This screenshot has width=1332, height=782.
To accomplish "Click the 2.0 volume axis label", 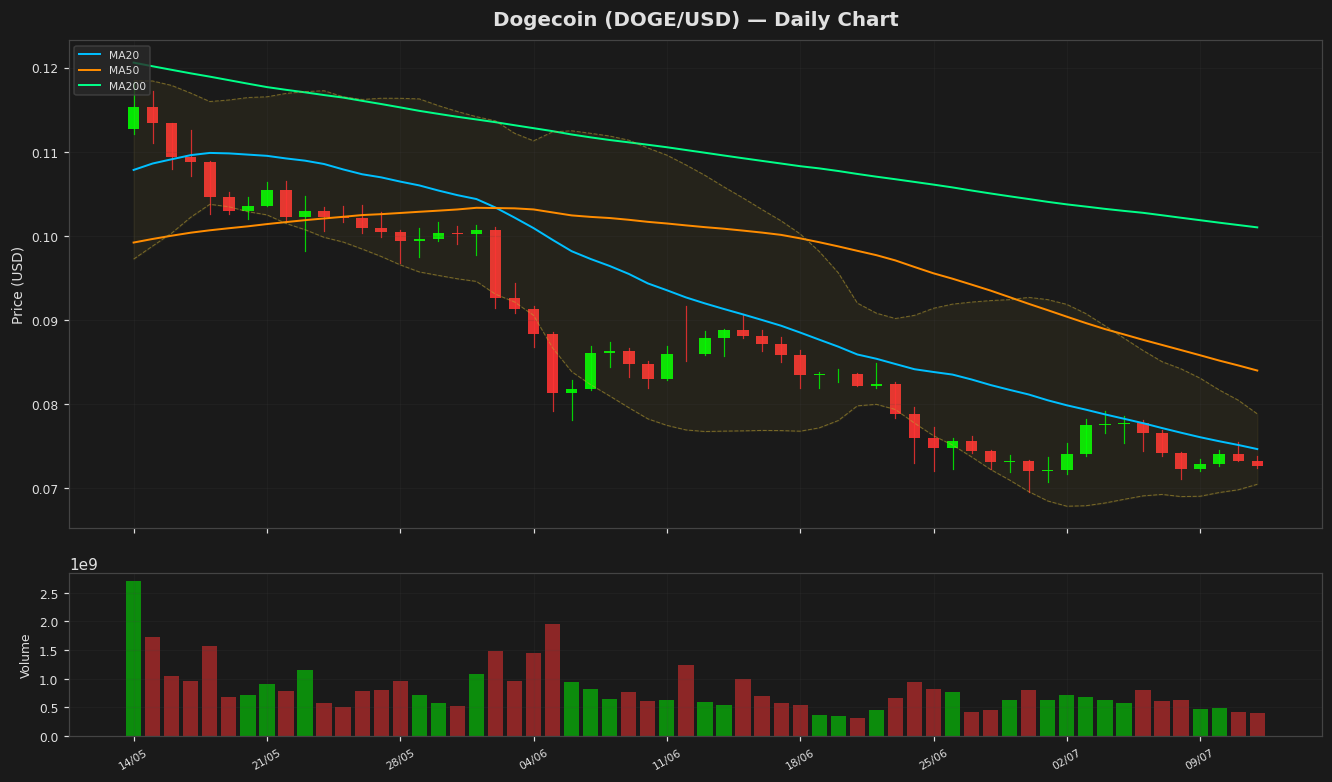I will (x=49, y=622).
